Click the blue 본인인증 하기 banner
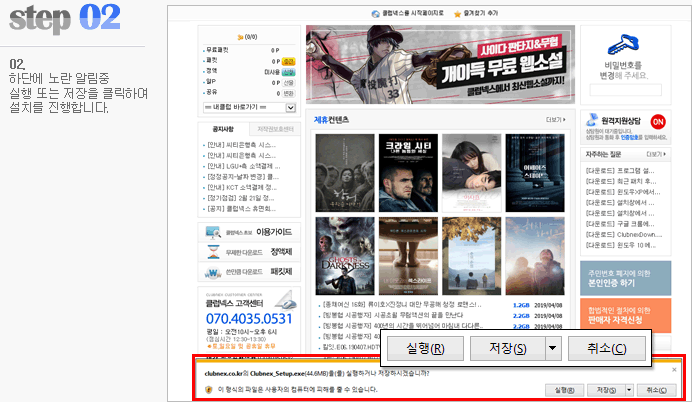The image size is (692, 402). tap(625, 278)
